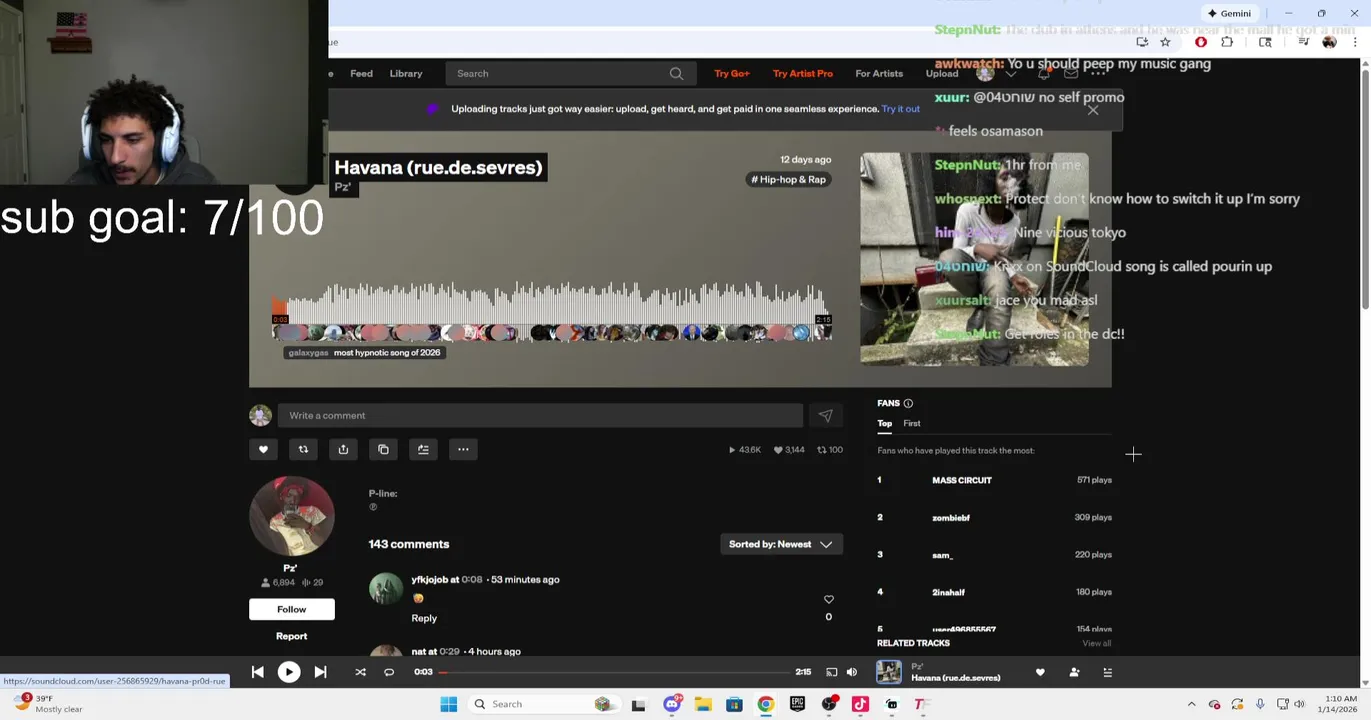Skip to the next track
Image resolution: width=1371 pixels, height=720 pixels.
coord(320,672)
